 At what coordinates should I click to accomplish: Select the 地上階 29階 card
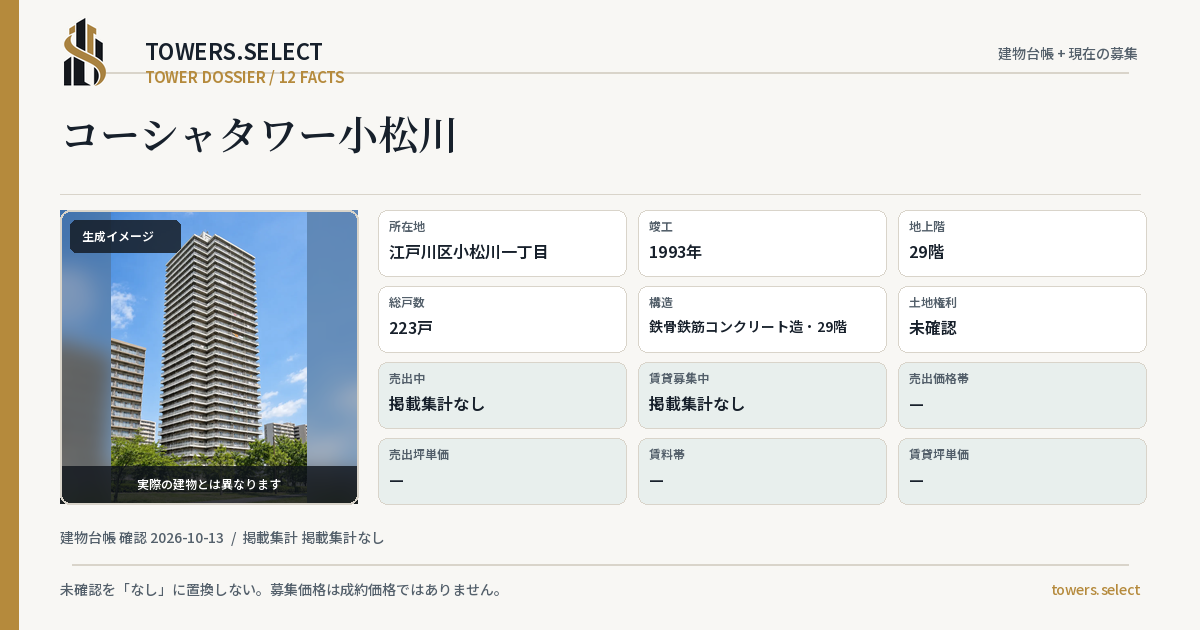[1022, 243]
